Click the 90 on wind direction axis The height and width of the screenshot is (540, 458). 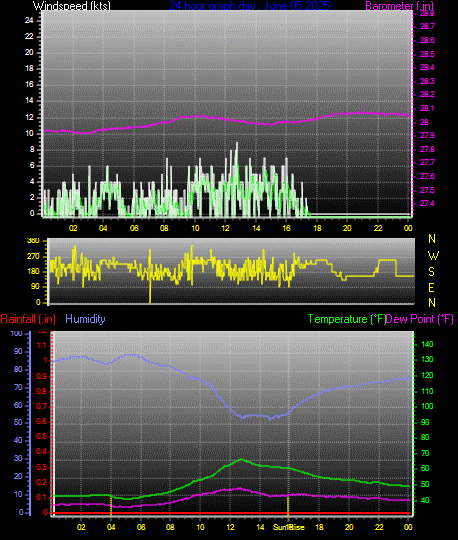tap(35, 287)
